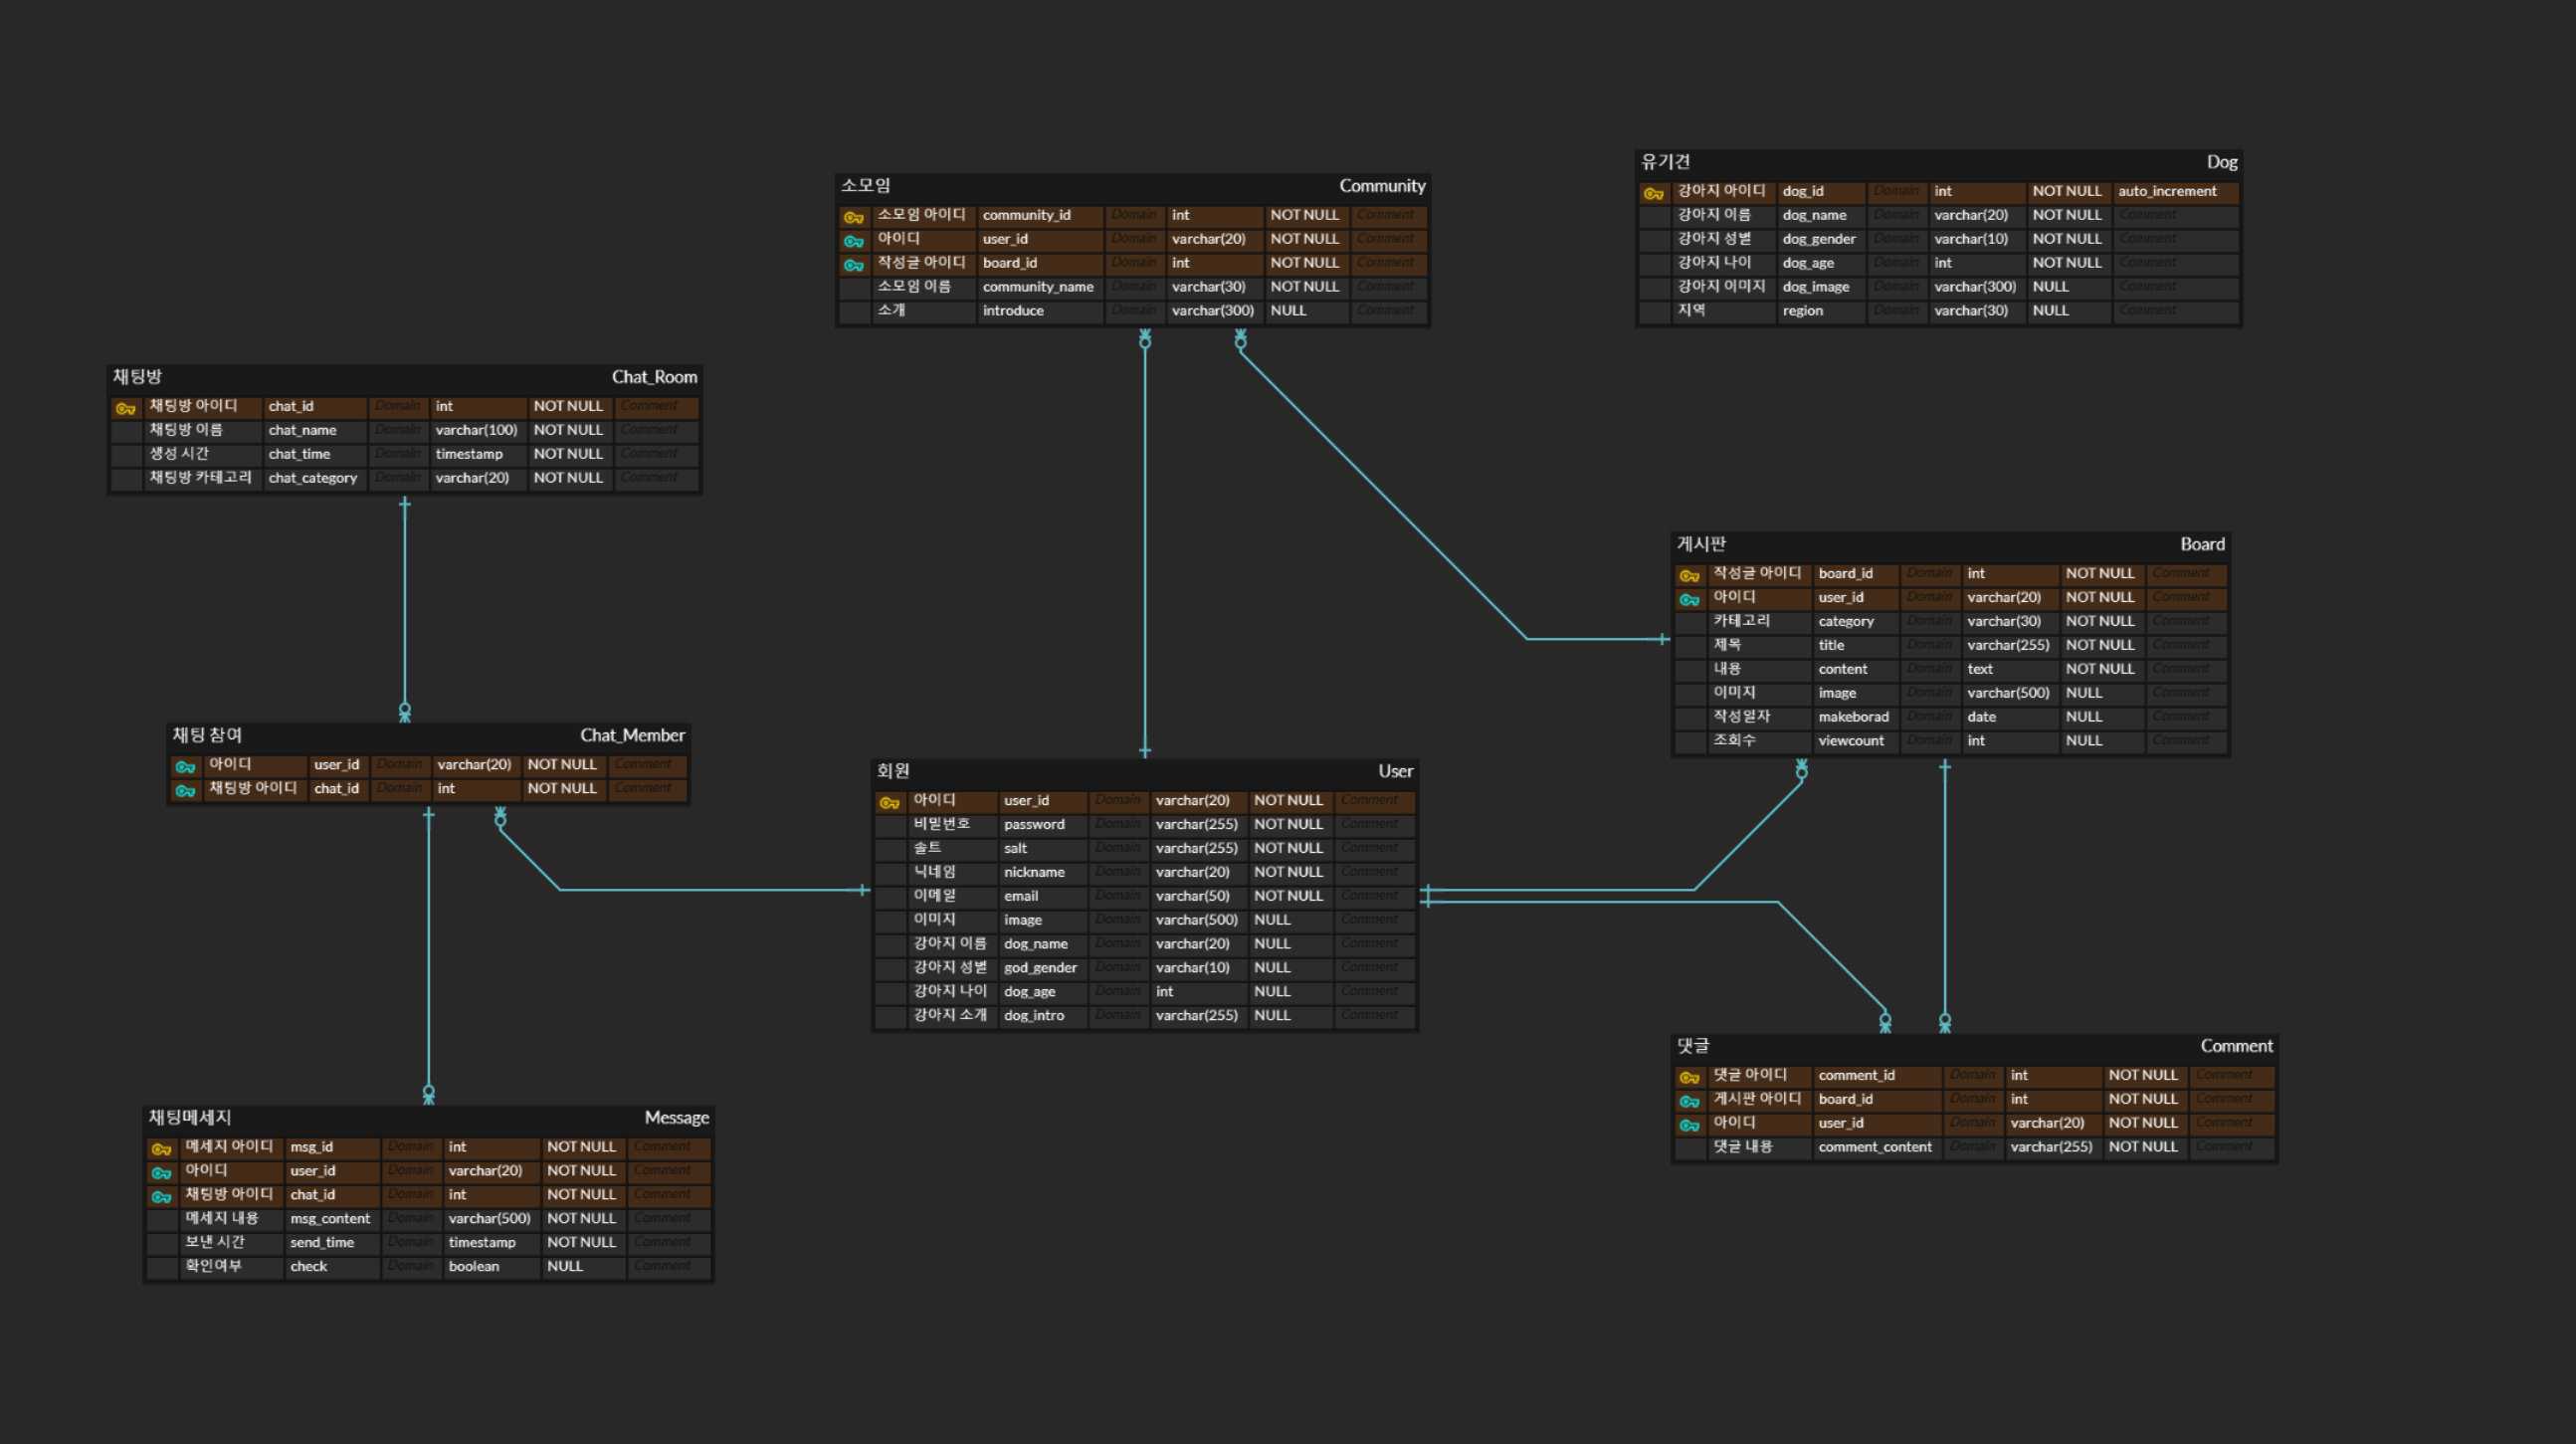Click the primary key icon of community_id row
This screenshot has height=1444, width=2576.
click(853, 217)
